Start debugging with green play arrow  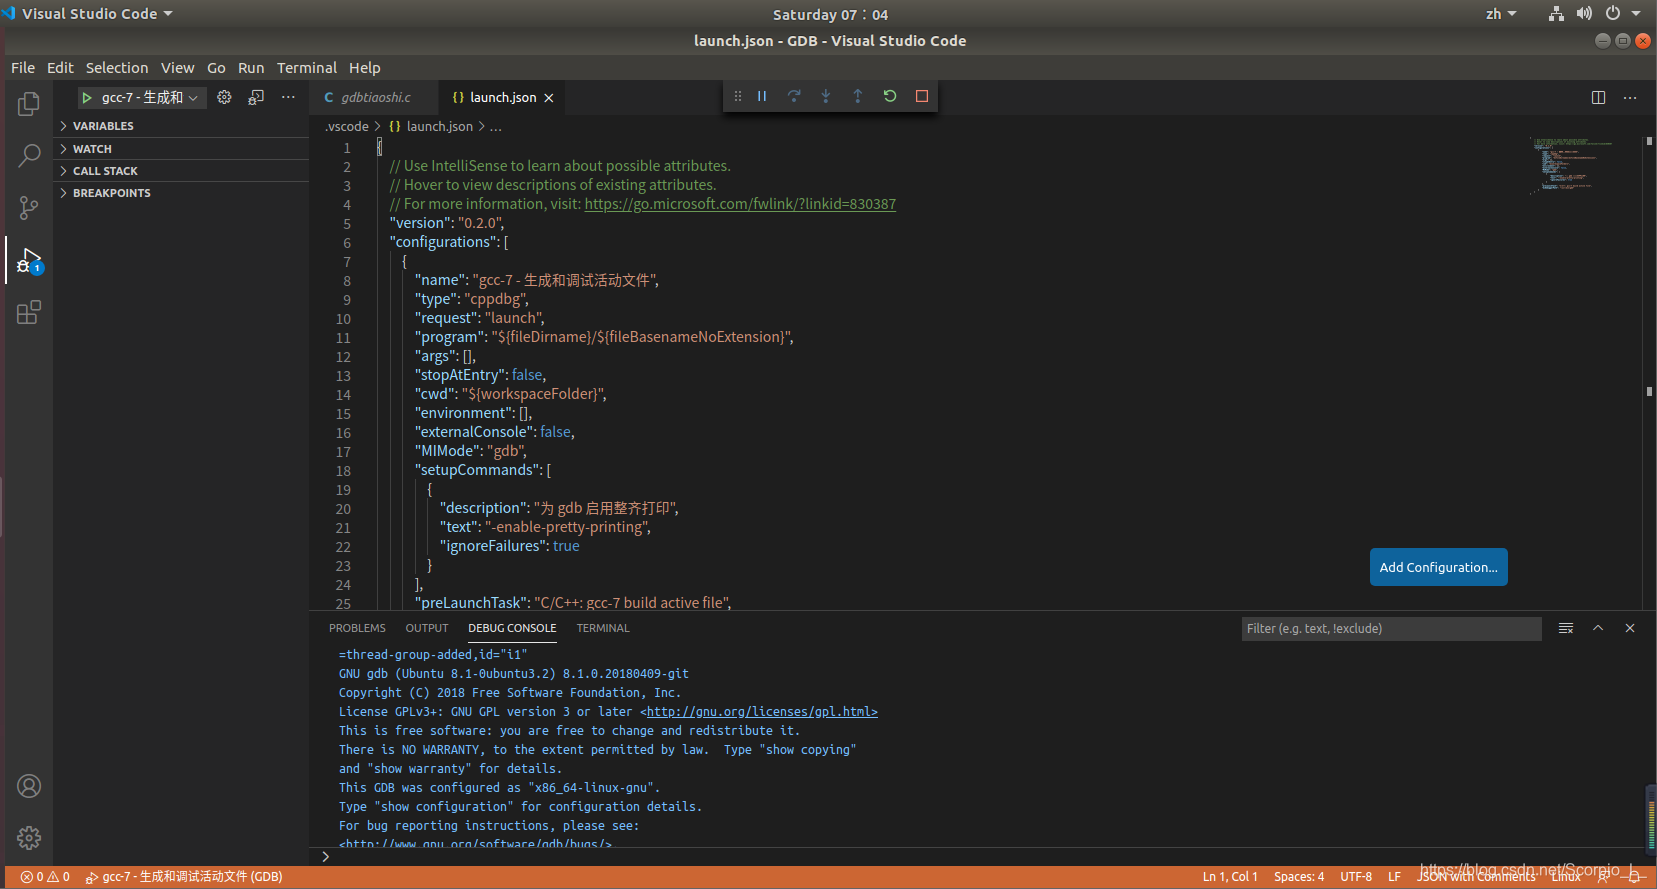tap(87, 97)
